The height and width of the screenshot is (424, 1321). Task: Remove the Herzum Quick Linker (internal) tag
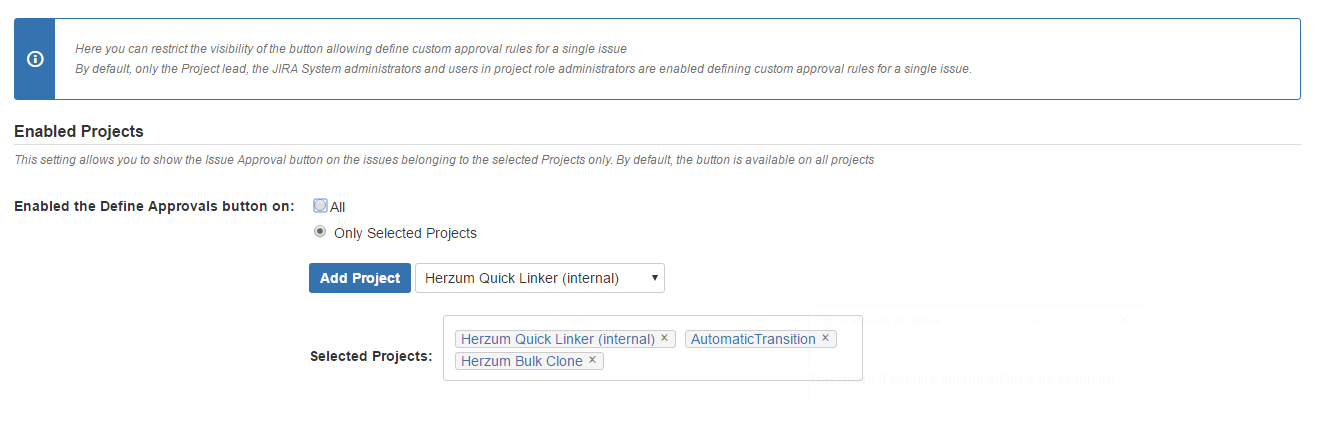click(664, 338)
